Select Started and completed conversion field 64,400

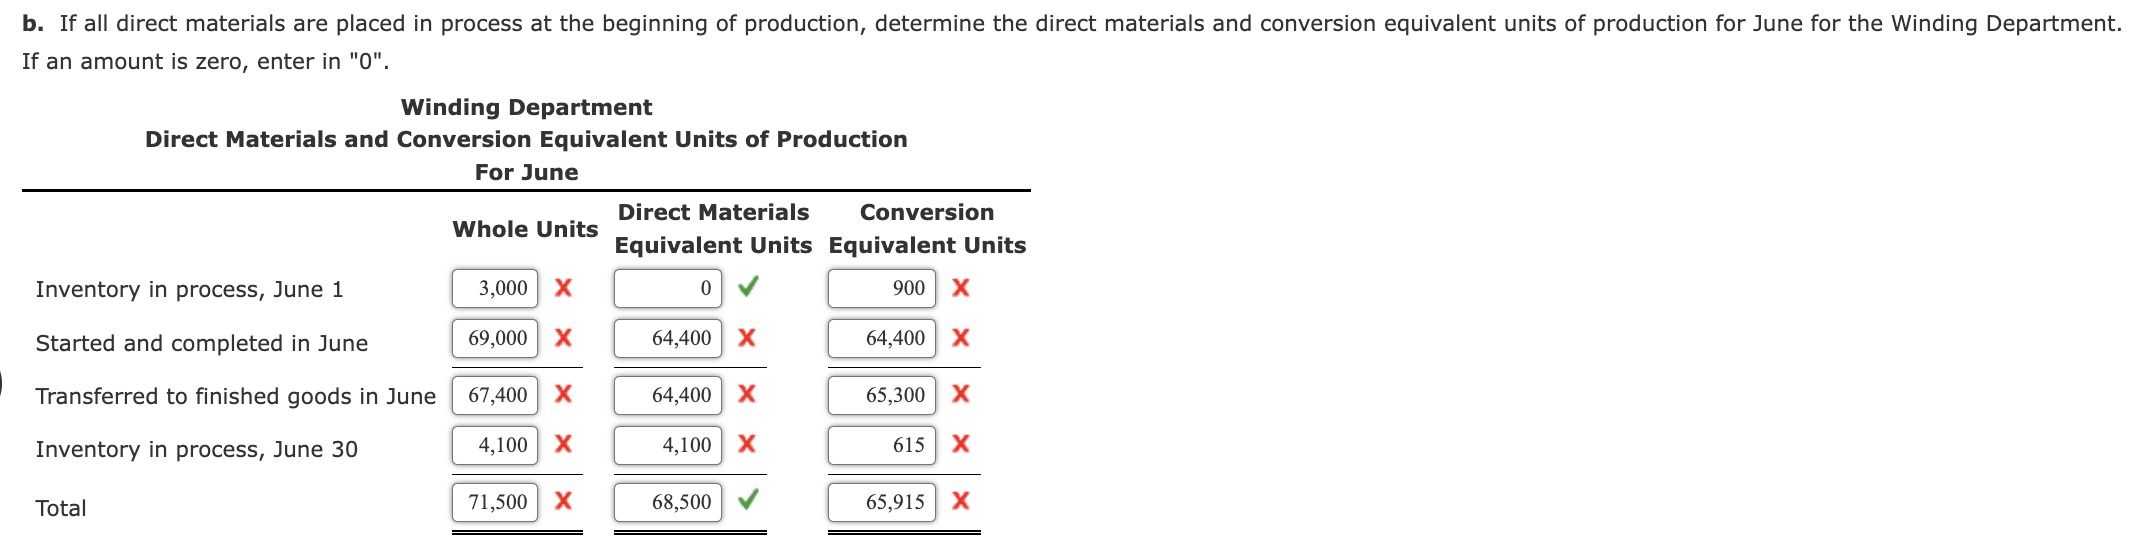pyautogui.click(x=881, y=338)
